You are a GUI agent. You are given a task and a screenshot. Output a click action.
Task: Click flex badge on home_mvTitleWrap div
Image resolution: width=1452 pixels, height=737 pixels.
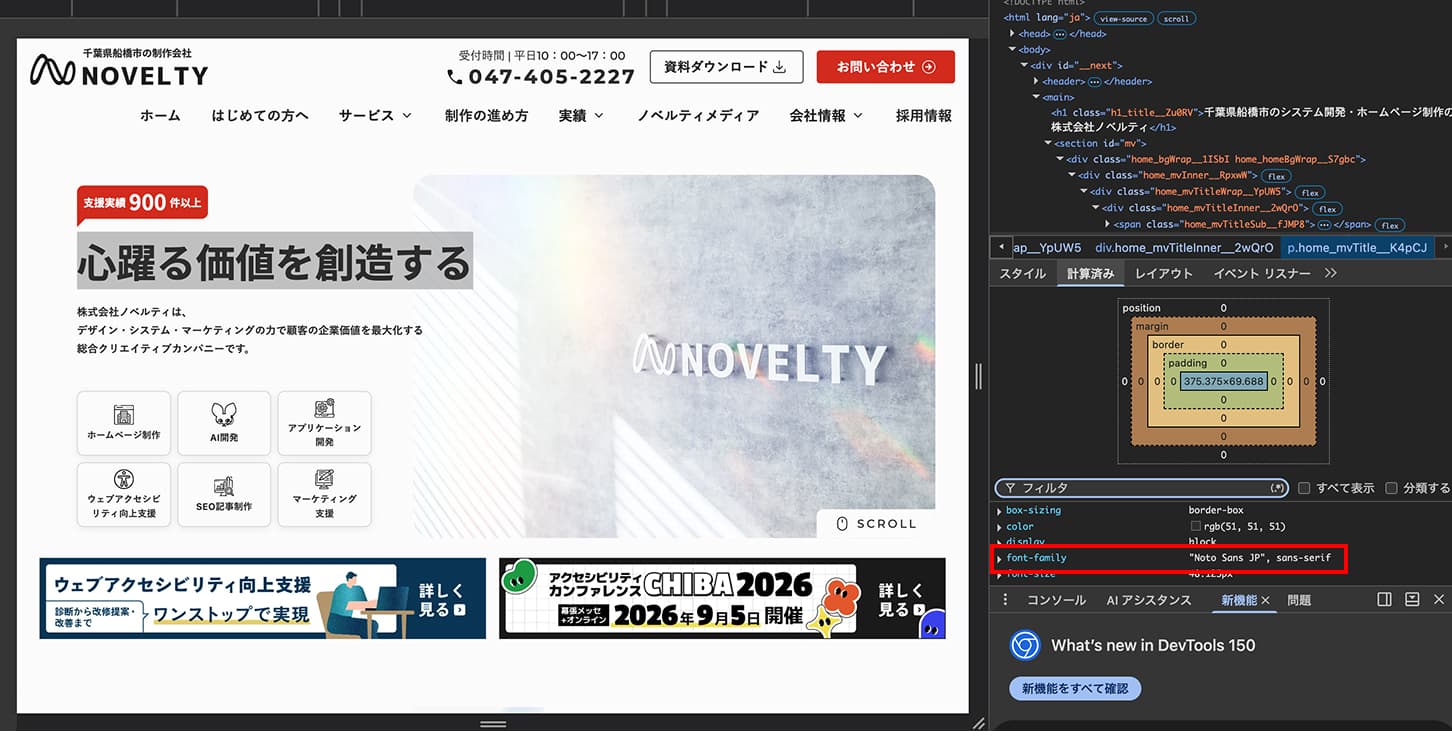[1311, 192]
